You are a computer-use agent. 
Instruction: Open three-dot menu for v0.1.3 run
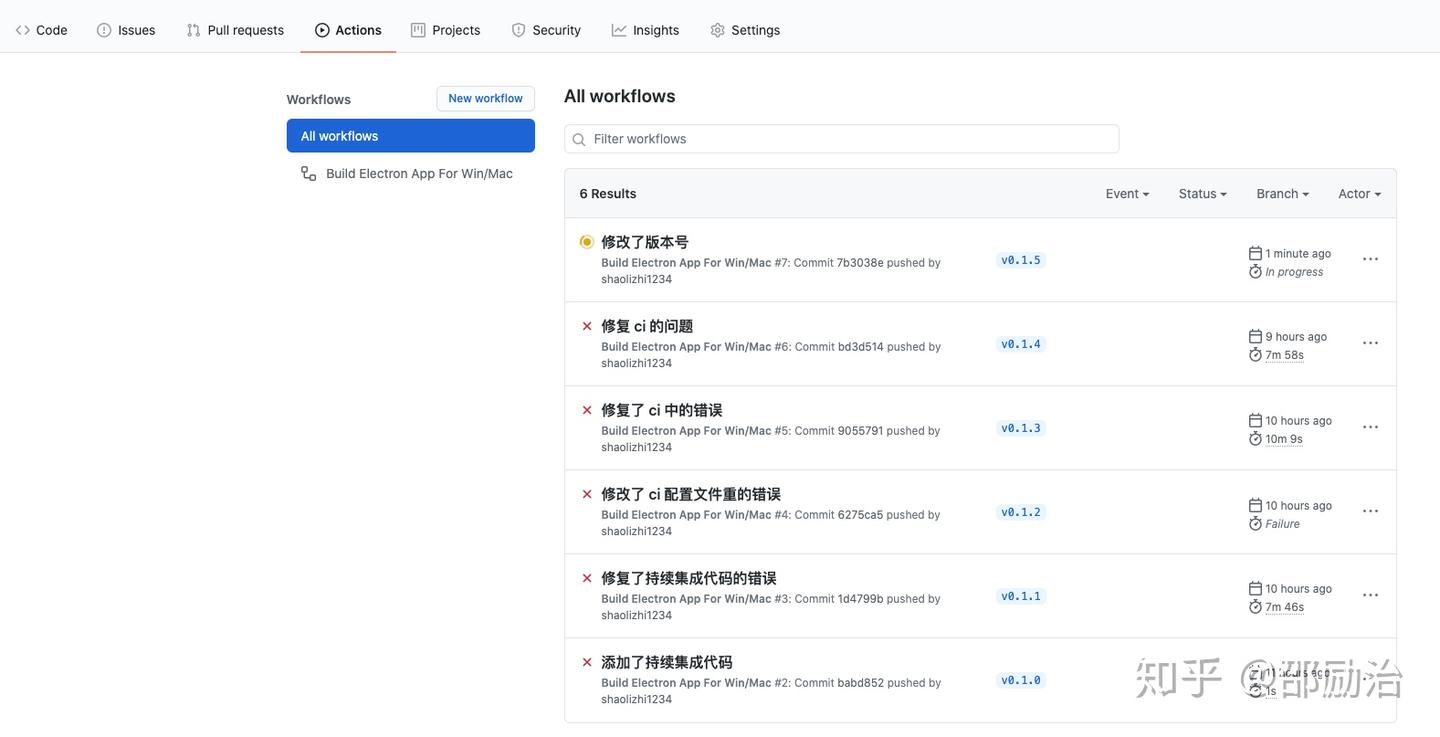click(1370, 427)
